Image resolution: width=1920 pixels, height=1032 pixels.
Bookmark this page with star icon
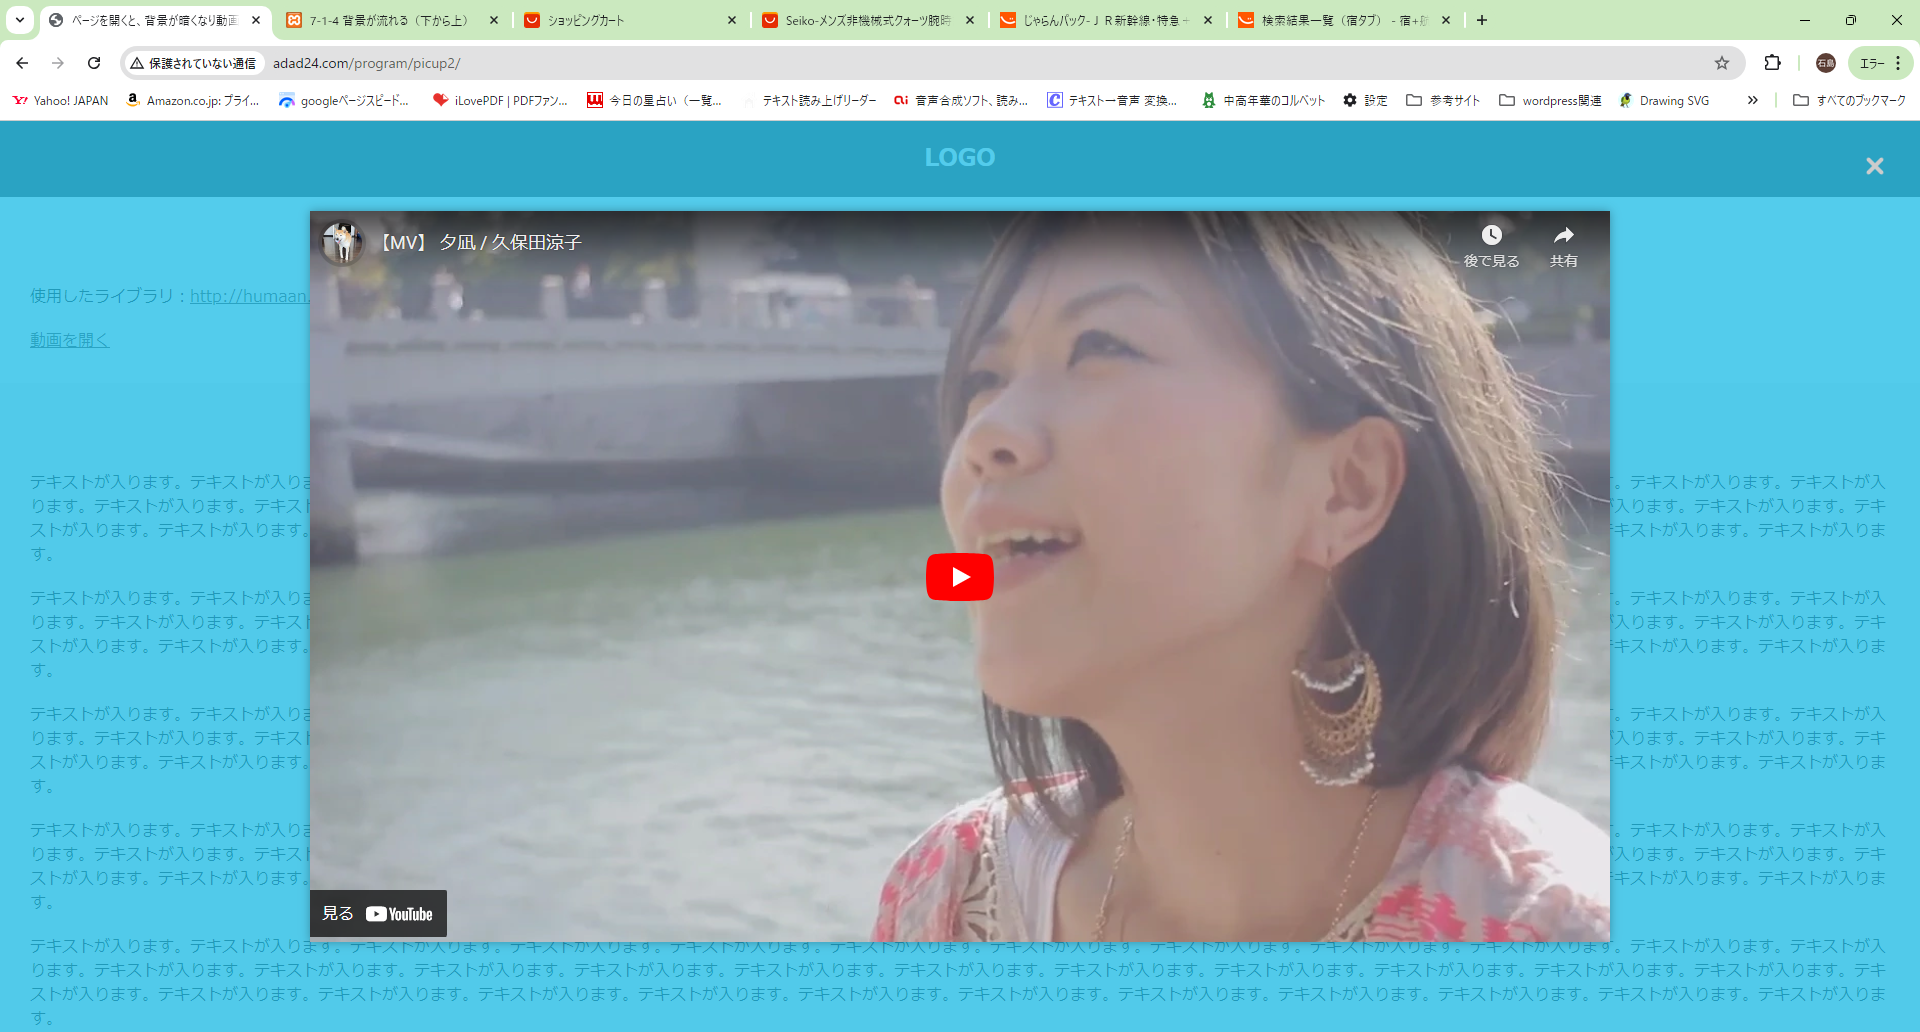pos(1722,63)
